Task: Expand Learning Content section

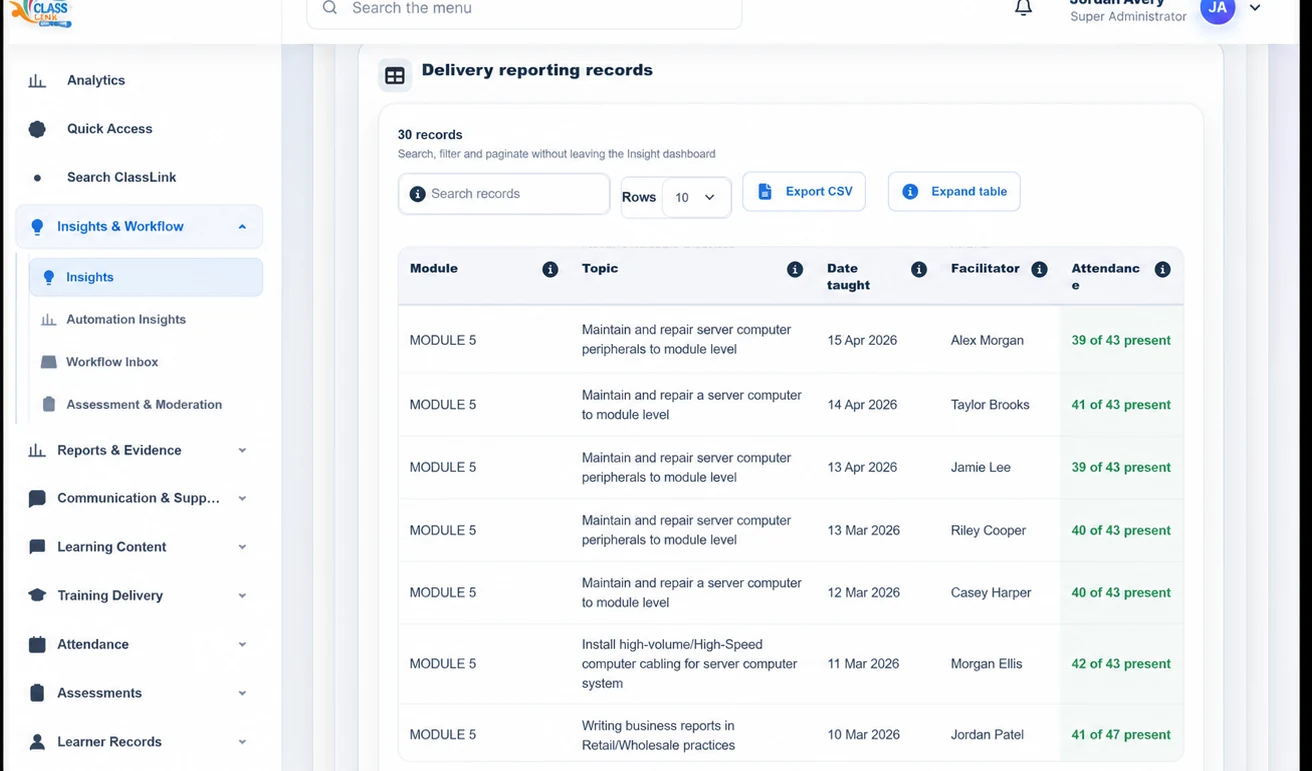Action: pos(139,547)
